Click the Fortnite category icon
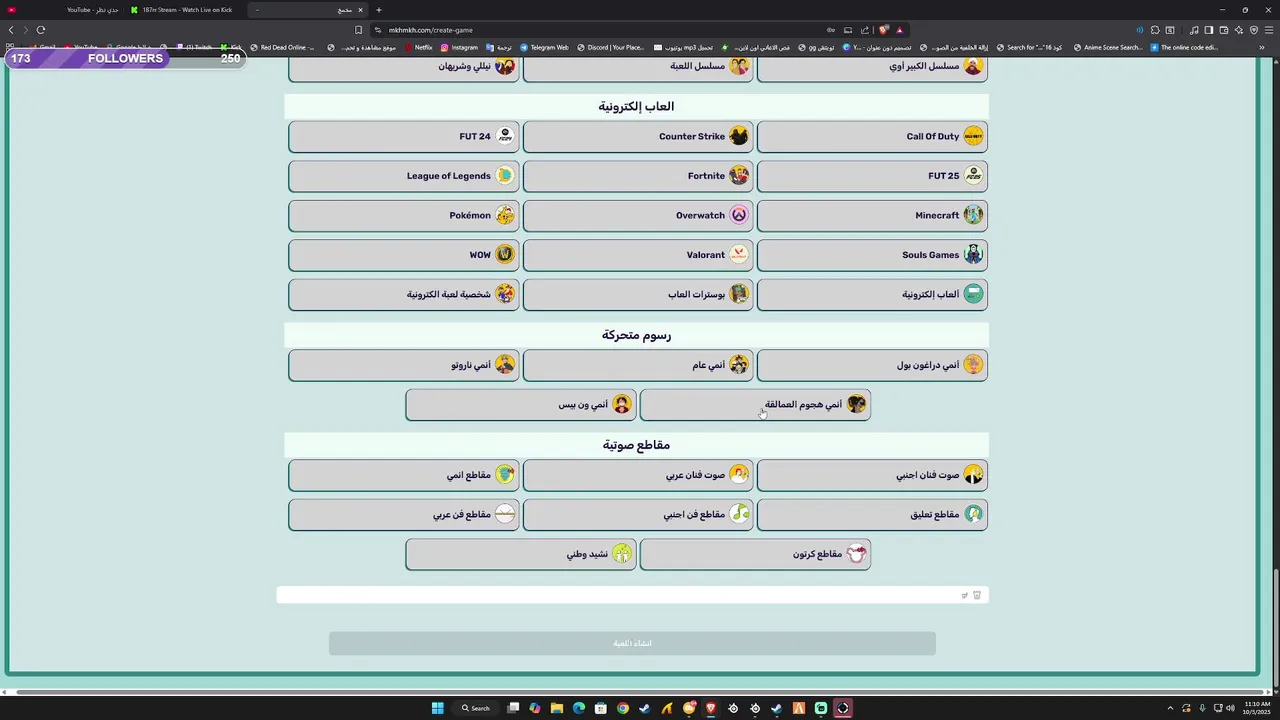Screen dimensions: 1280x720 (739, 176)
